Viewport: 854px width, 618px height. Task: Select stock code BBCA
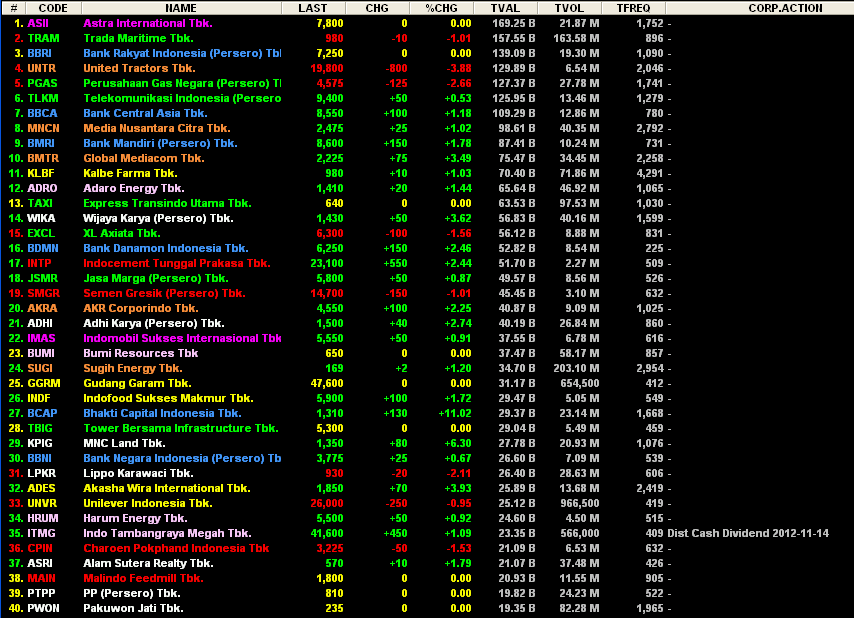pos(42,113)
